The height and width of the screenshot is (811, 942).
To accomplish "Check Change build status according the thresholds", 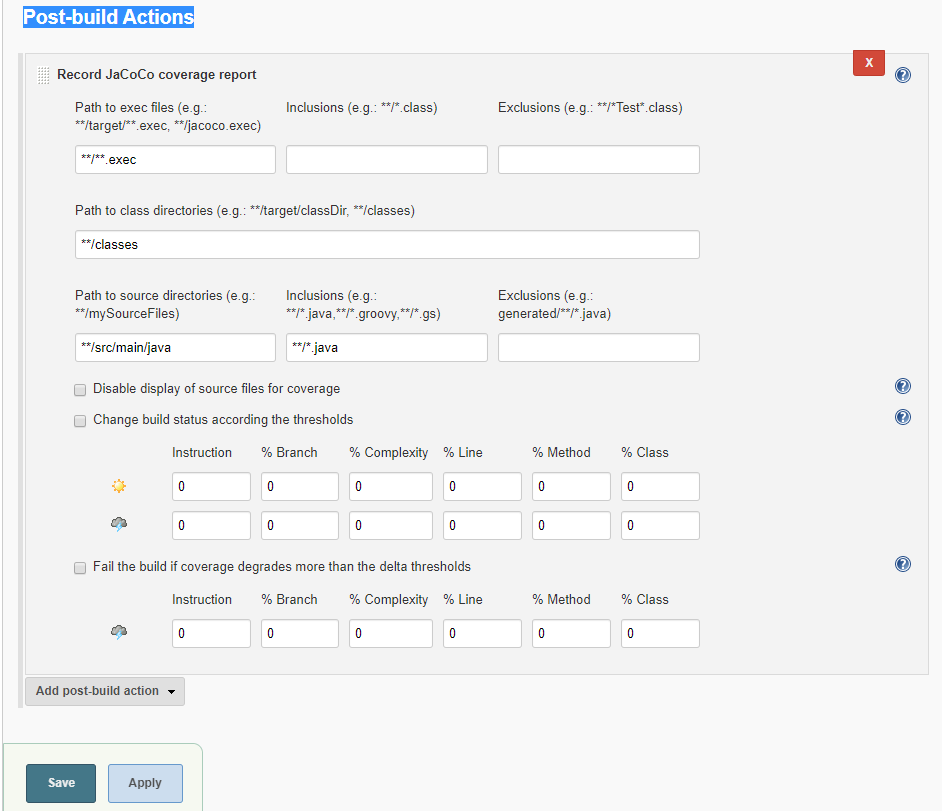I will (x=80, y=421).
